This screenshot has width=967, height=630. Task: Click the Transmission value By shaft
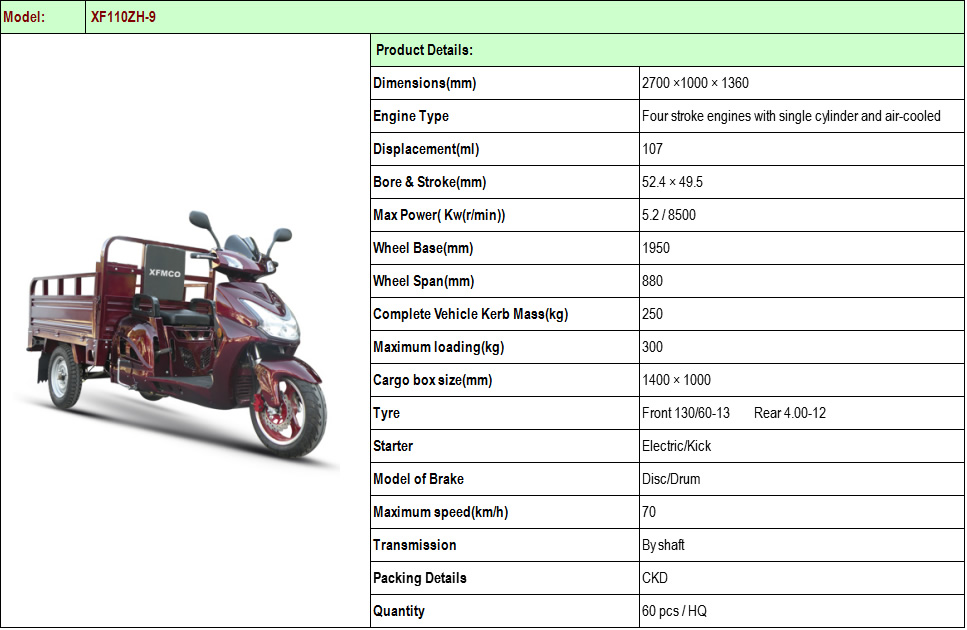tap(663, 545)
